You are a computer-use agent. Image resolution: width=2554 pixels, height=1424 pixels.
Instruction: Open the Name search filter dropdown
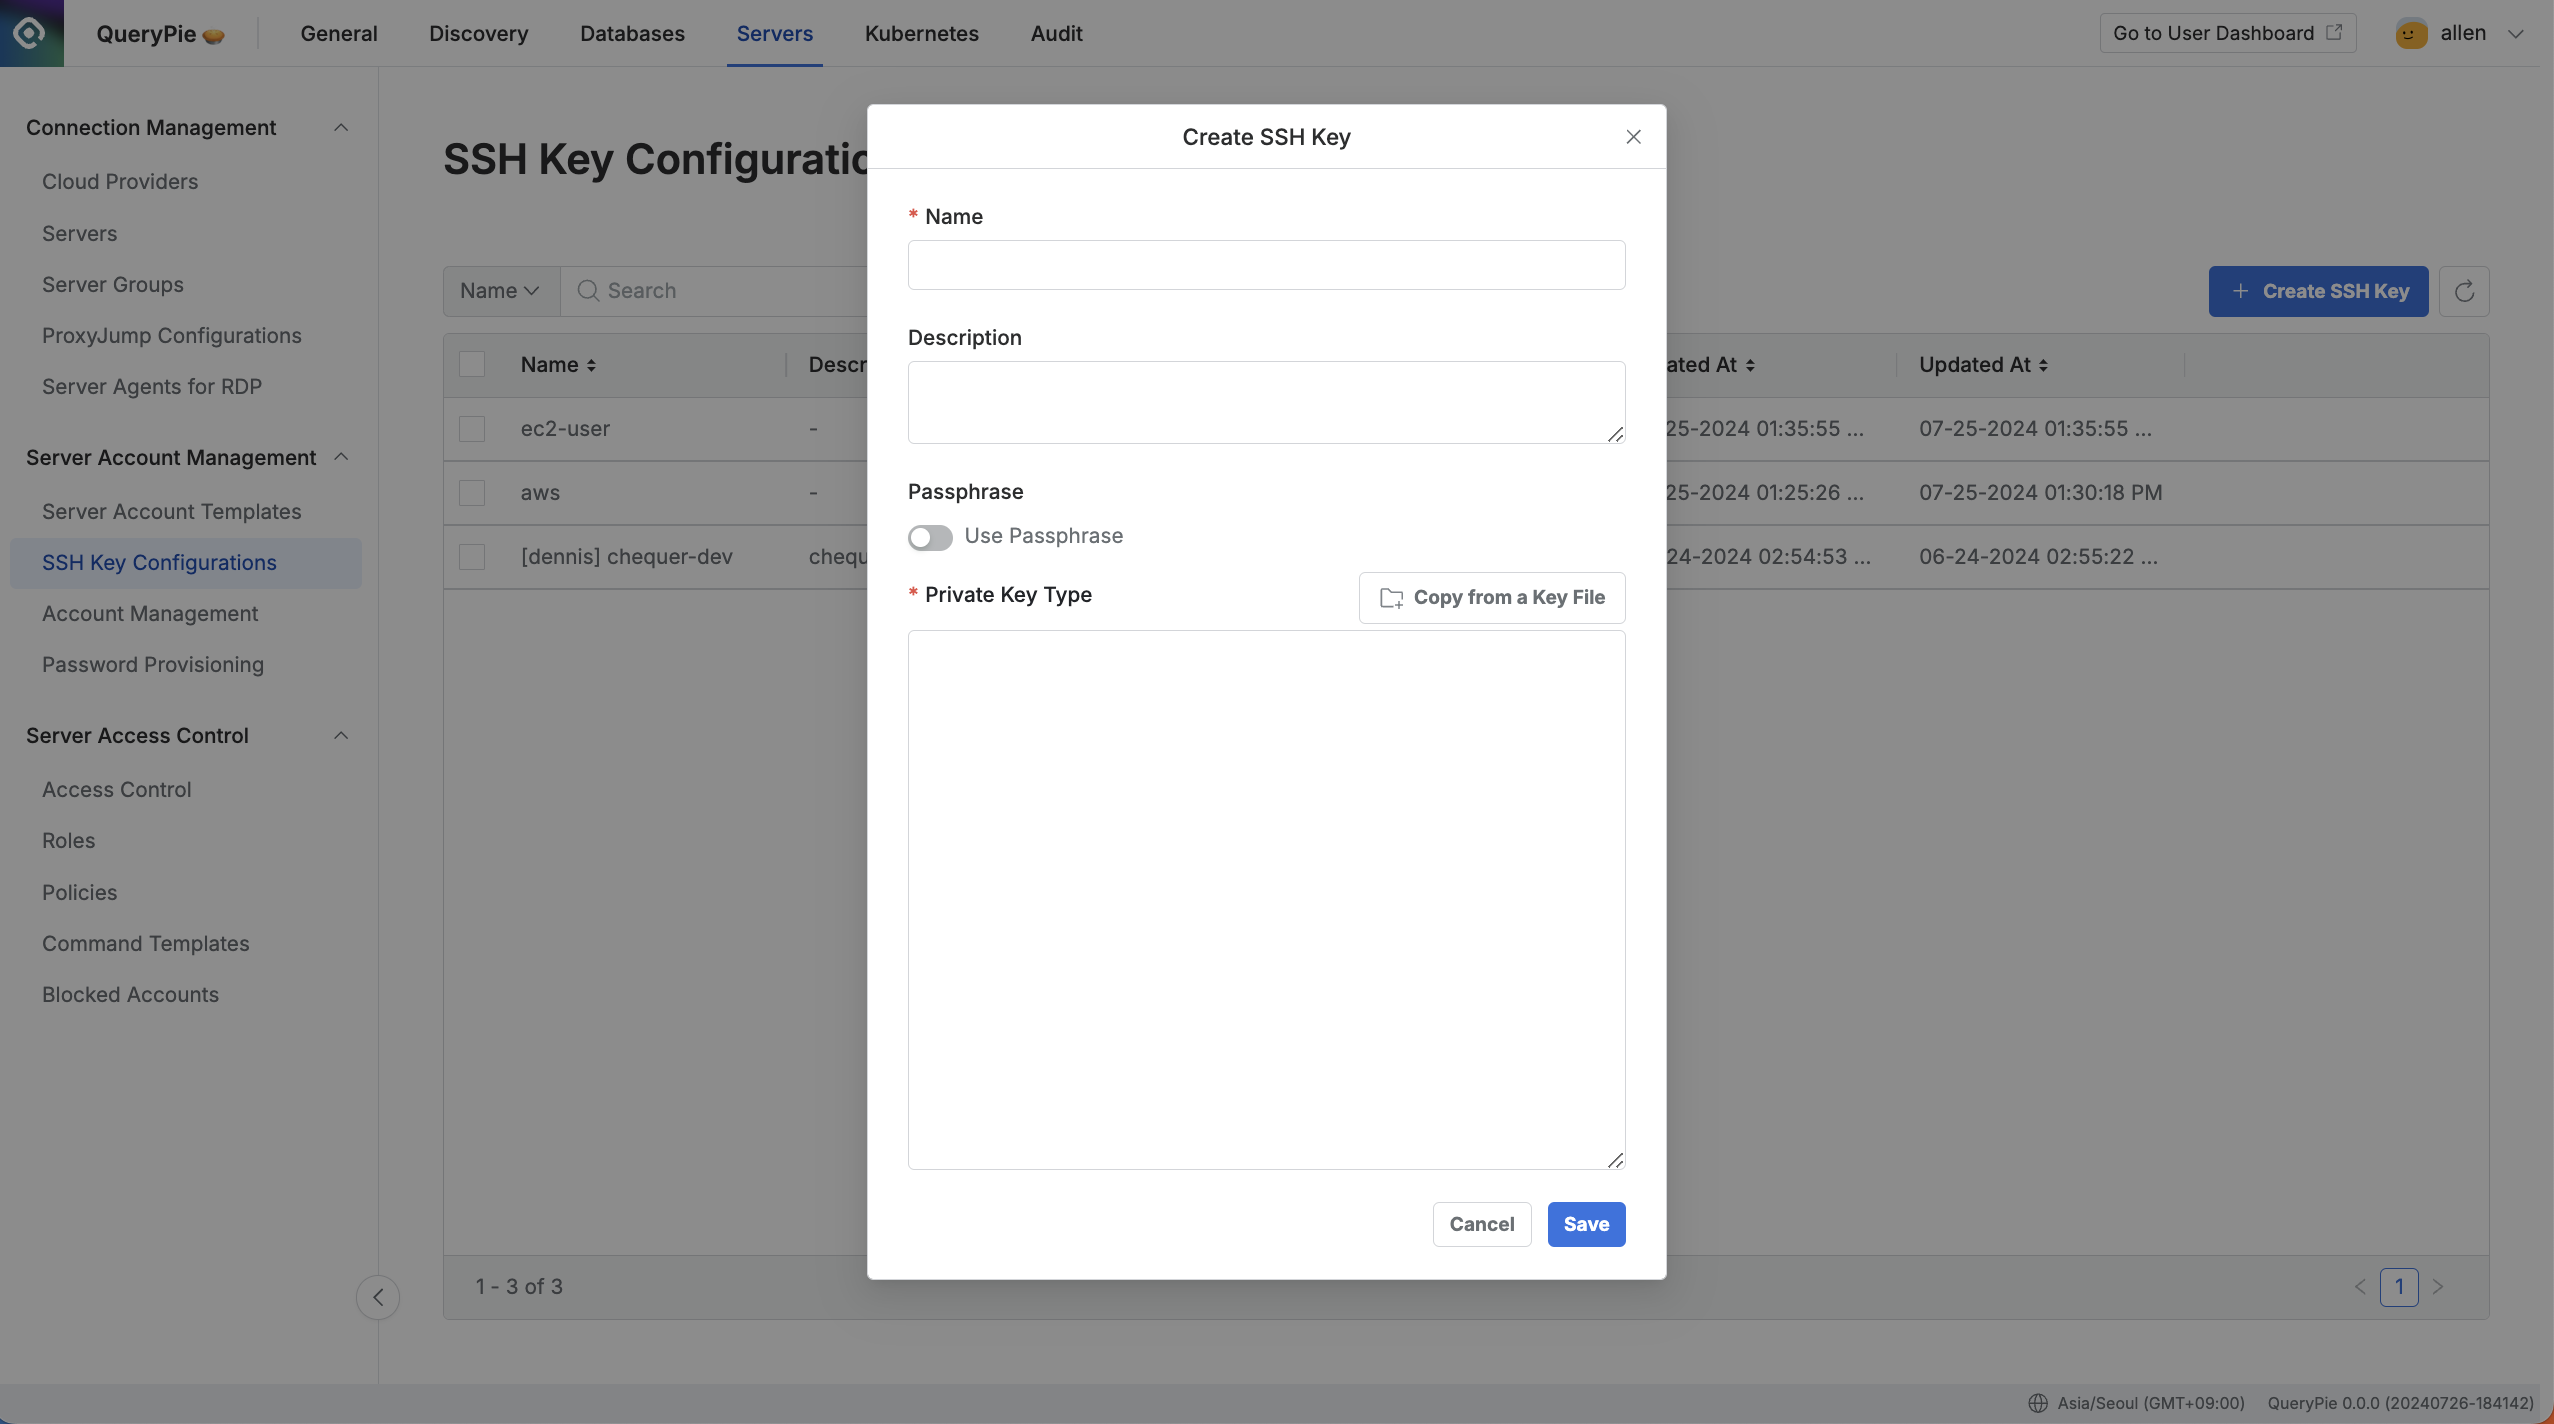(x=501, y=291)
